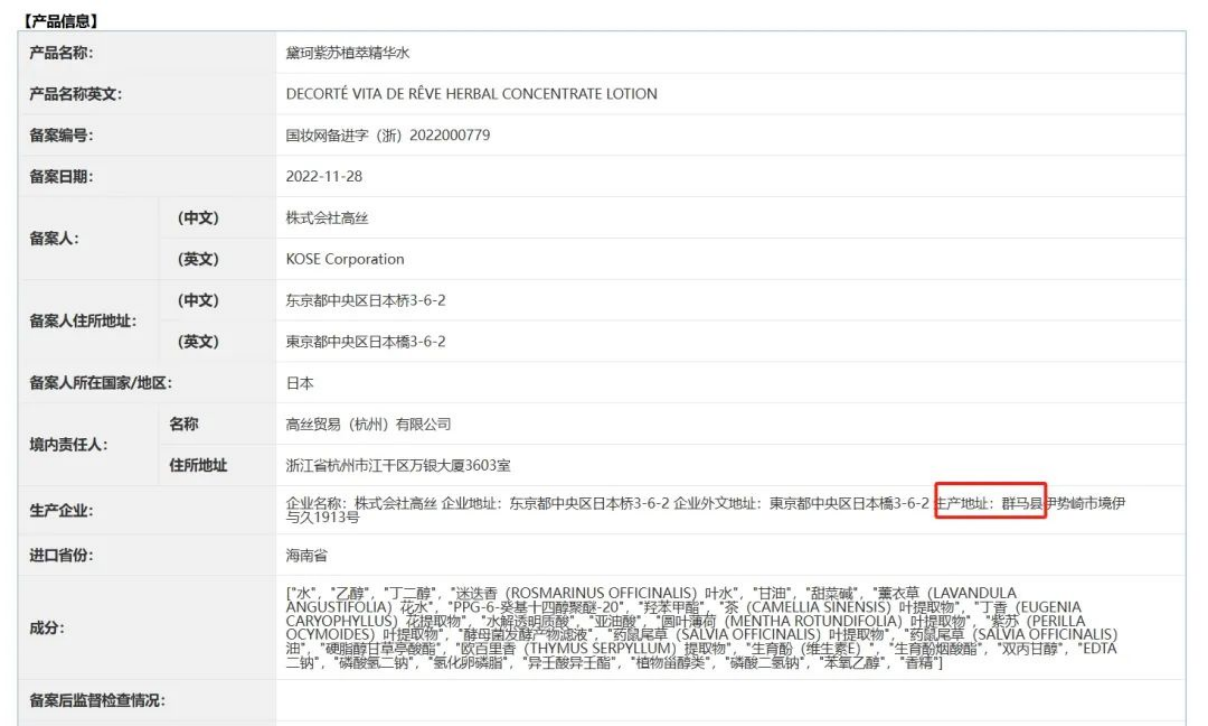Click the KOSE Corporation value
The image size is (1208, 726).
pos(345,259)
